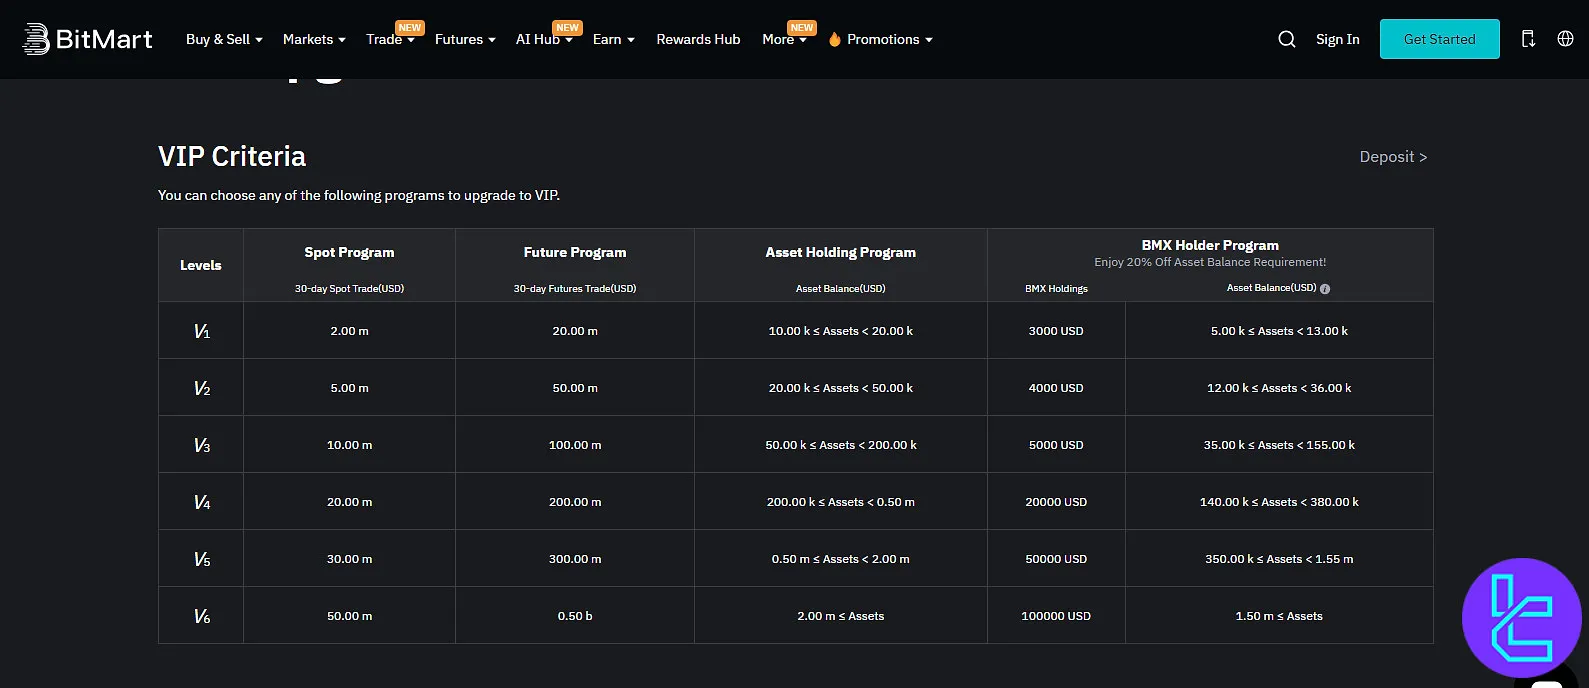Click '140.00 k ≤ Assets < 380.00 k' cell

(1279, 502)
